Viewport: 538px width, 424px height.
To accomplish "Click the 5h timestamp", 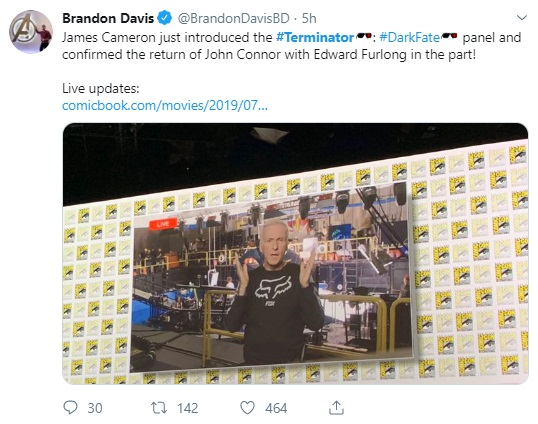I will pos(309,18).
